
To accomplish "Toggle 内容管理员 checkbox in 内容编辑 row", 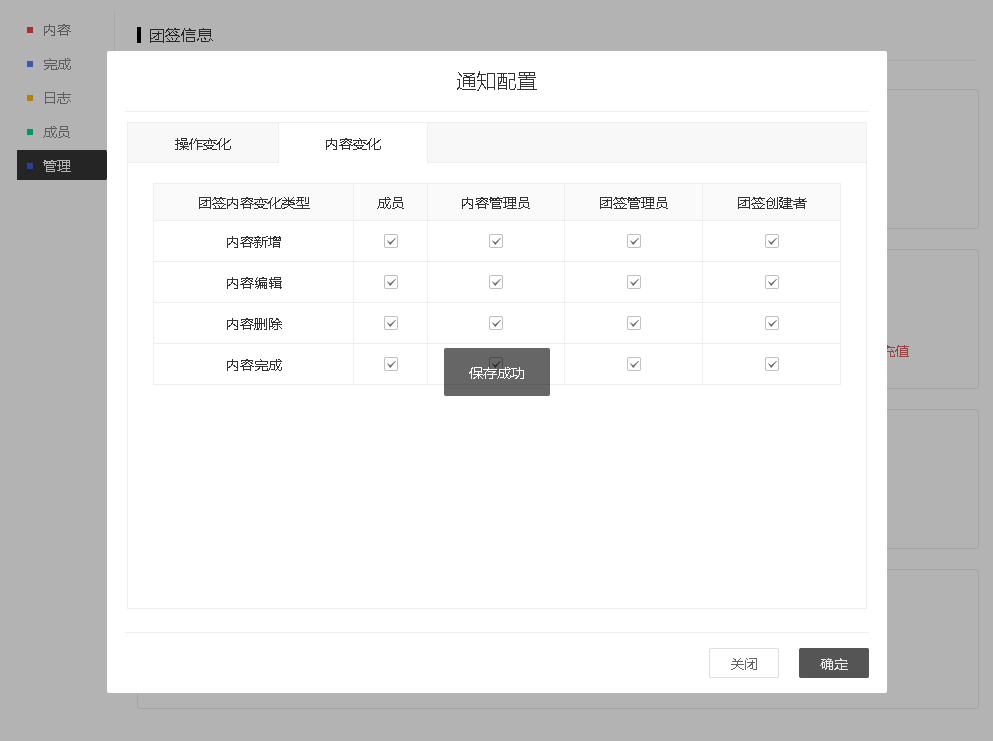I will (x=496, y=282).
